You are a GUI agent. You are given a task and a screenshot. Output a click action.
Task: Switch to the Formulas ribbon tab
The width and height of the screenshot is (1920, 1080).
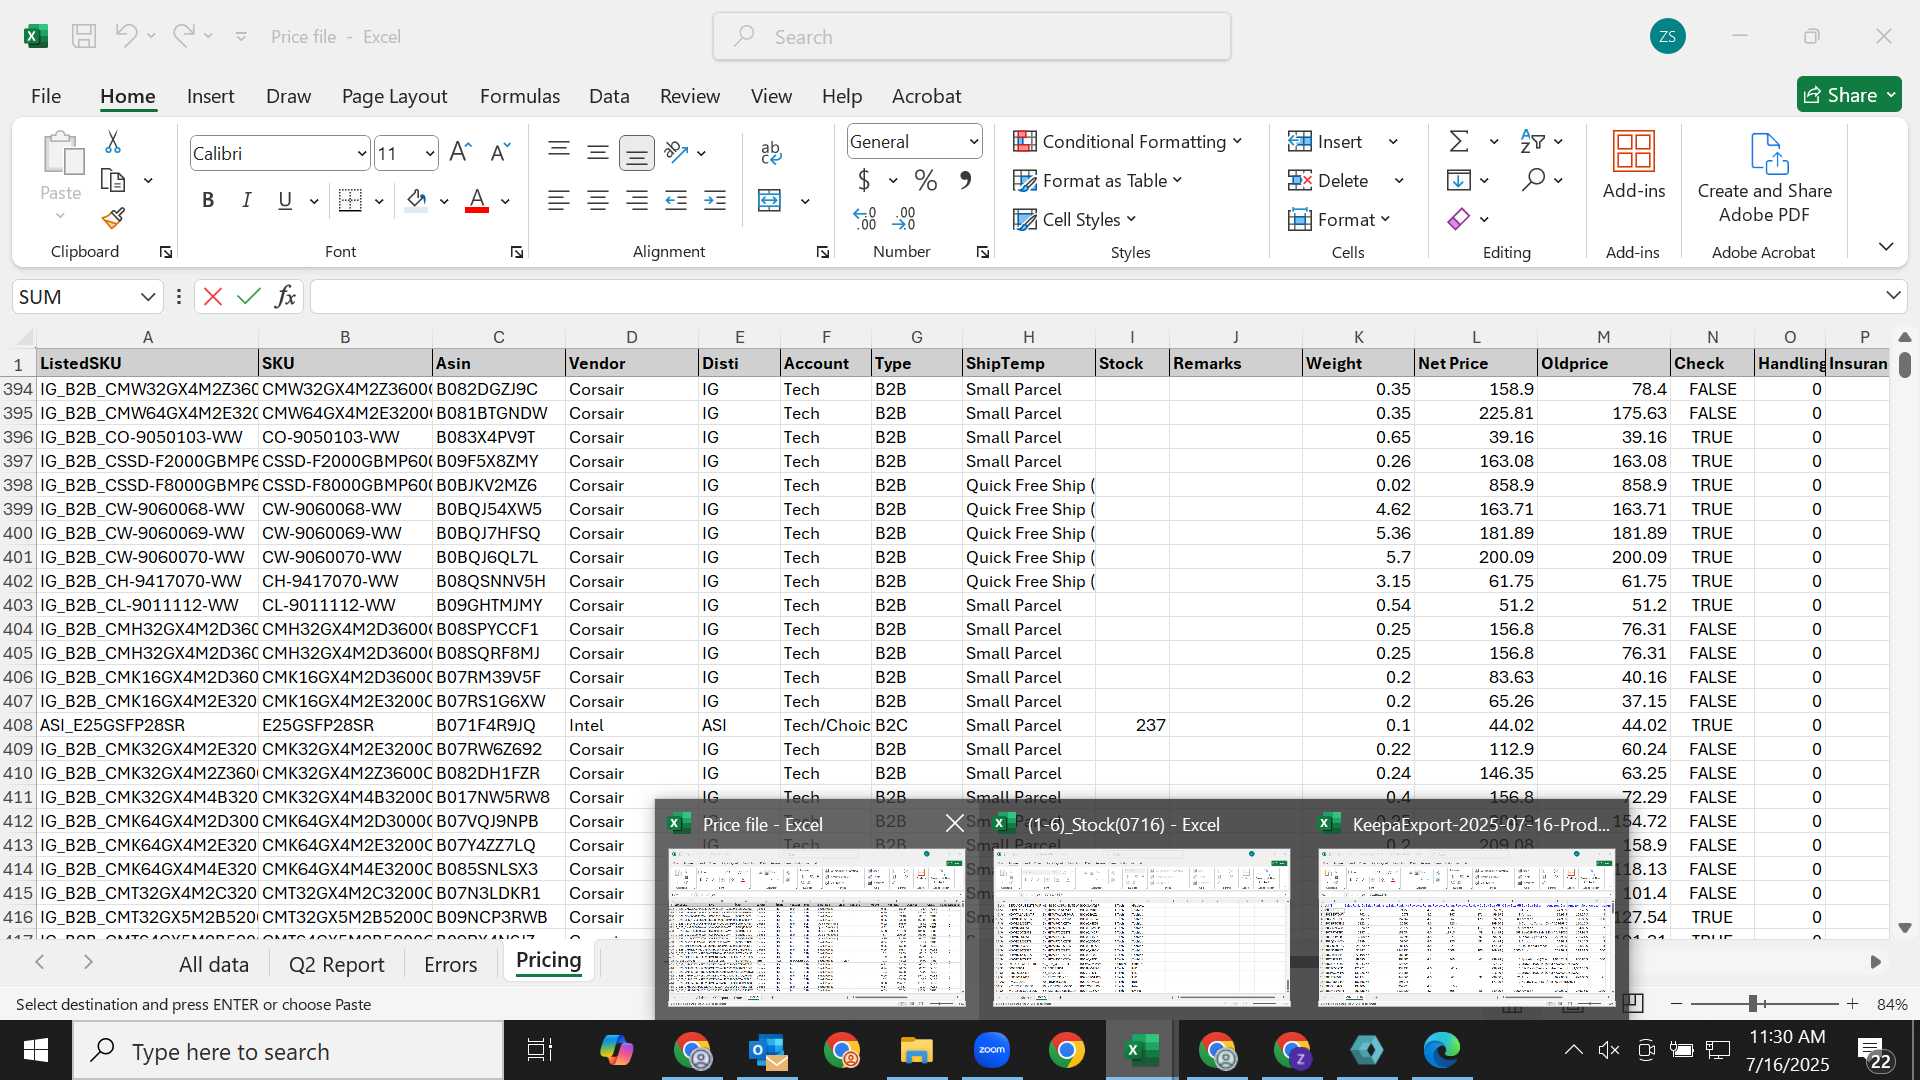pos(519,96)
